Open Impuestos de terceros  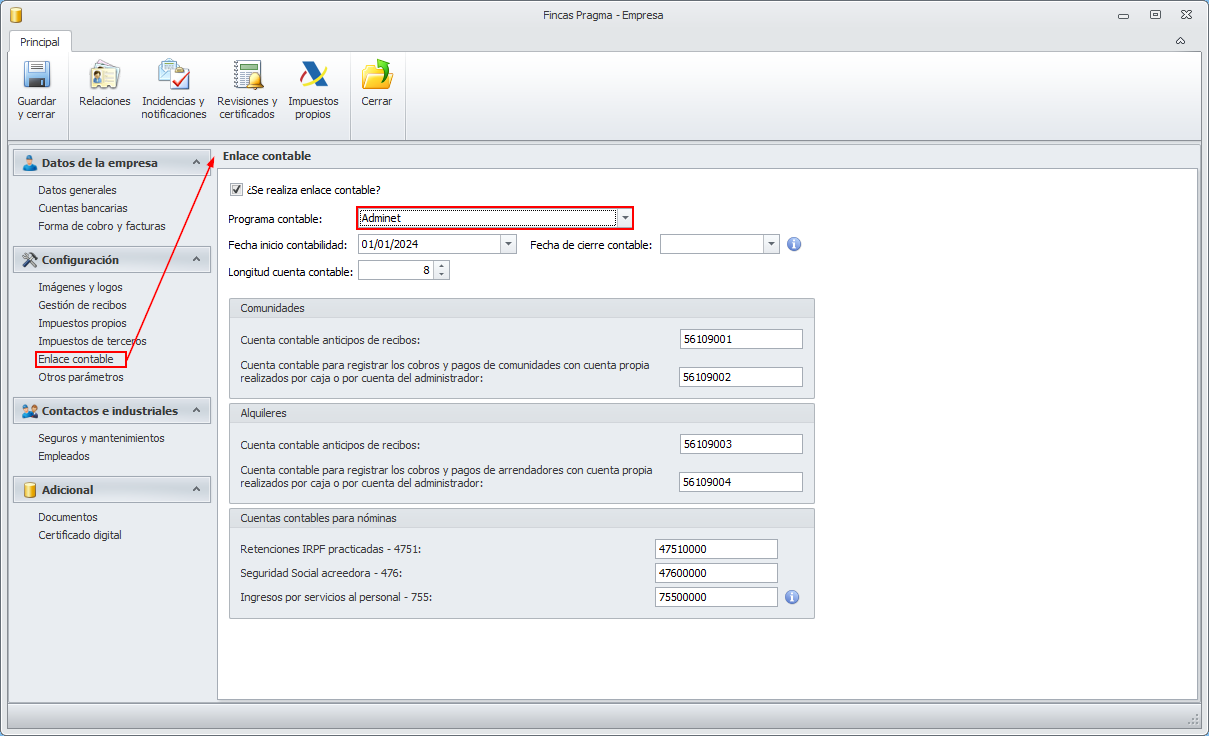click(92, 341)
